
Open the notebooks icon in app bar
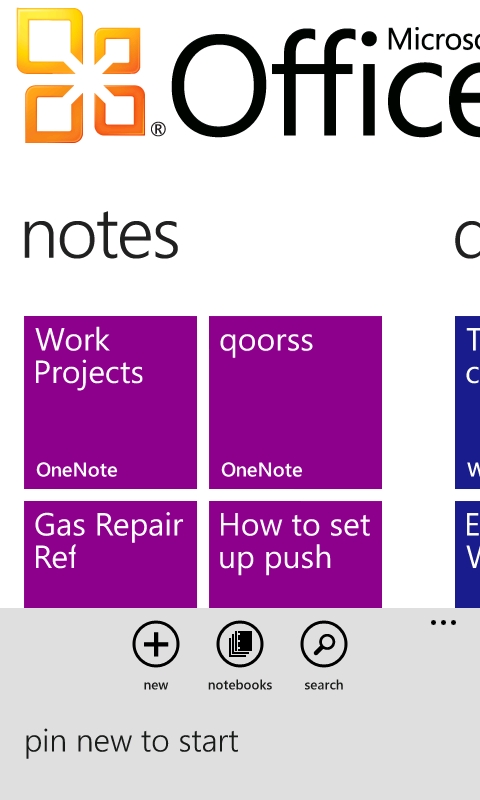coord(240,644)
